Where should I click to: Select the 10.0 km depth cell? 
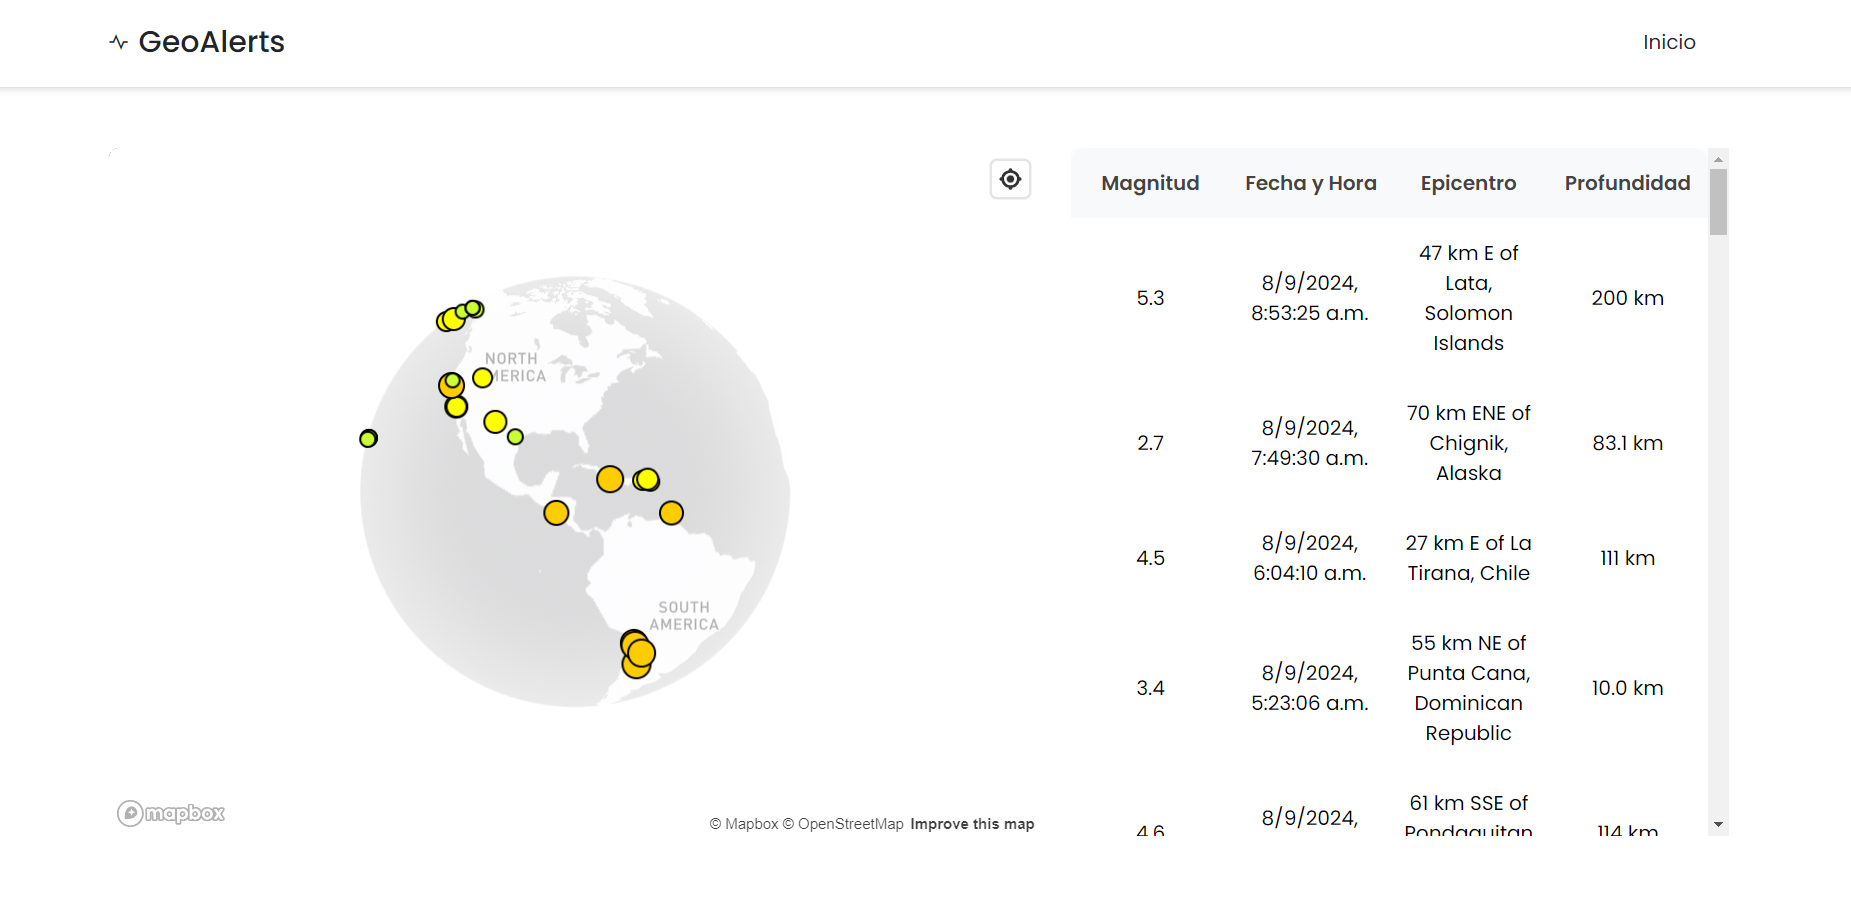tap(1627, 688)
